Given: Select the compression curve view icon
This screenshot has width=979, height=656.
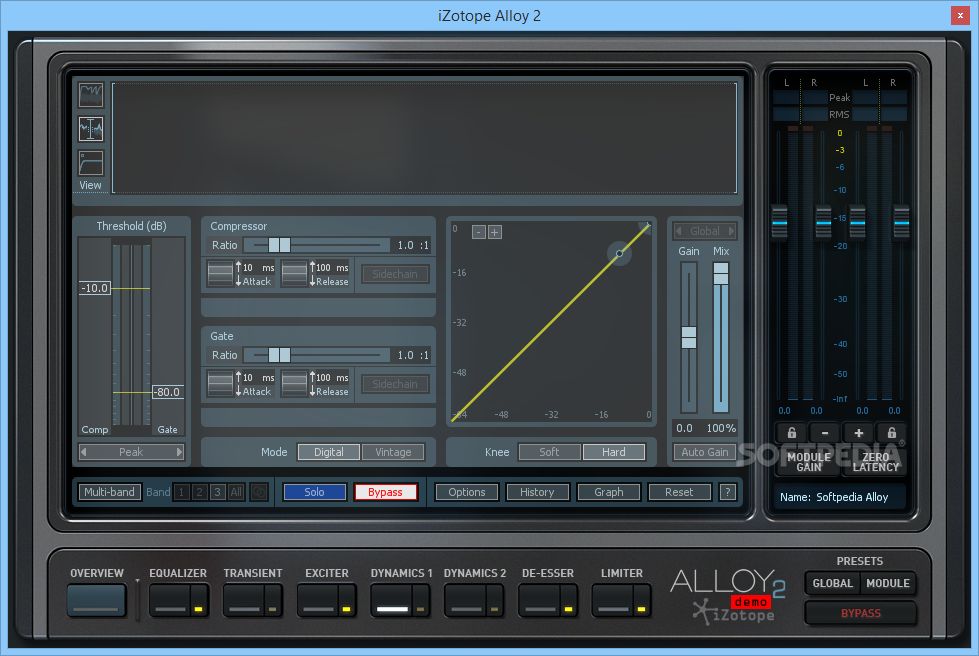Looking at the screenshot, I should (91, 162).
